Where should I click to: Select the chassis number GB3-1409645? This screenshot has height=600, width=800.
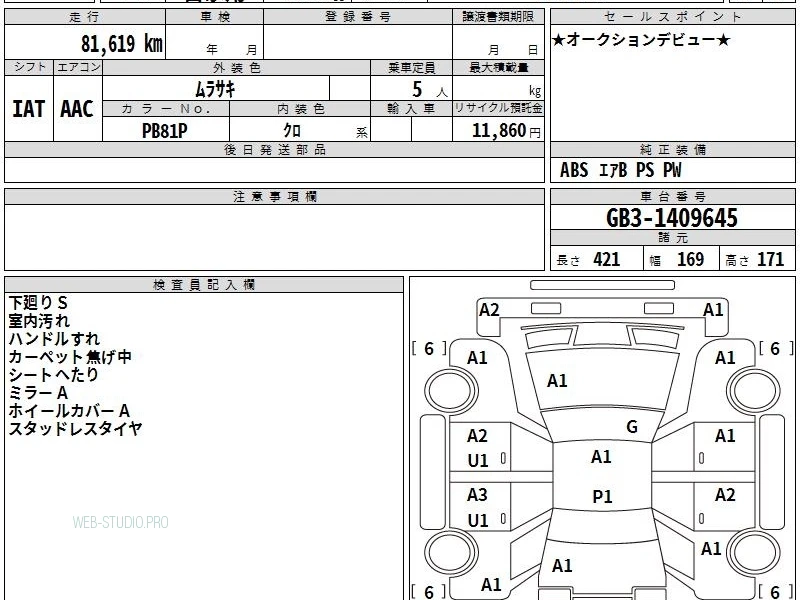pyautogui.click(x=672, y=218)
